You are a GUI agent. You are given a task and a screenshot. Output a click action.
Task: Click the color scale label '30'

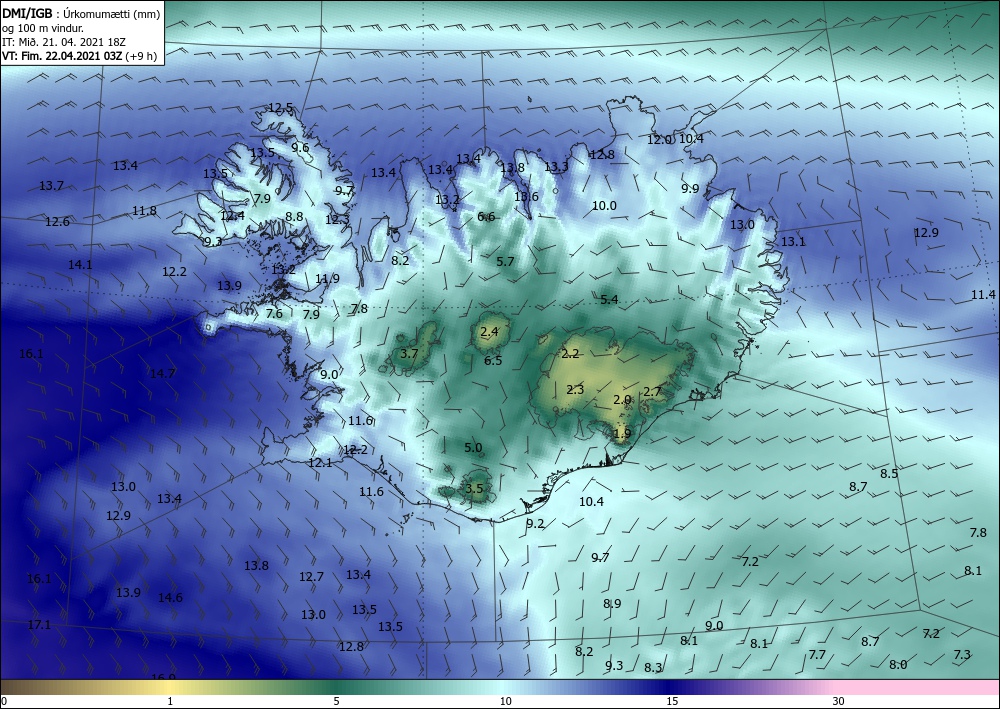click(838, 701)
